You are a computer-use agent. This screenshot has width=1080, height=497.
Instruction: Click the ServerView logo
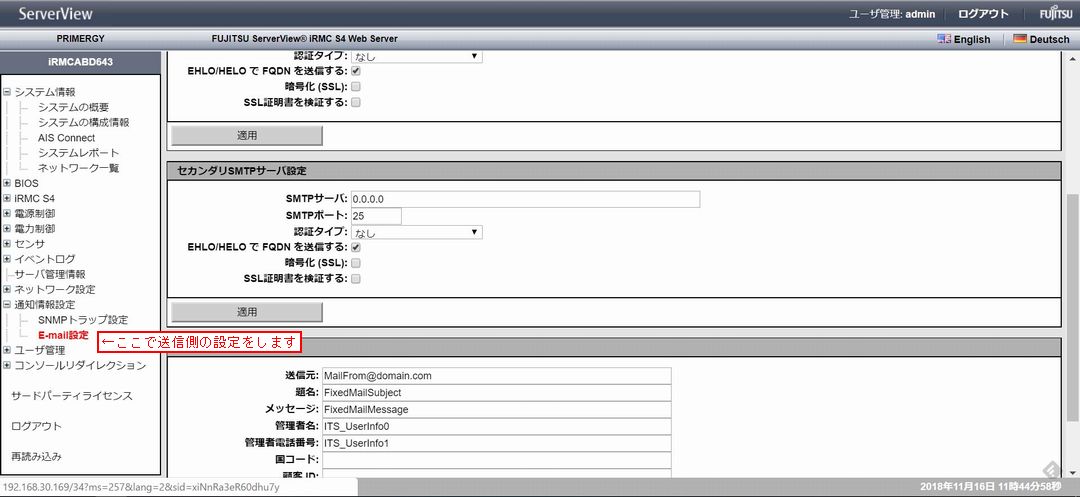(x=55, y=14)
